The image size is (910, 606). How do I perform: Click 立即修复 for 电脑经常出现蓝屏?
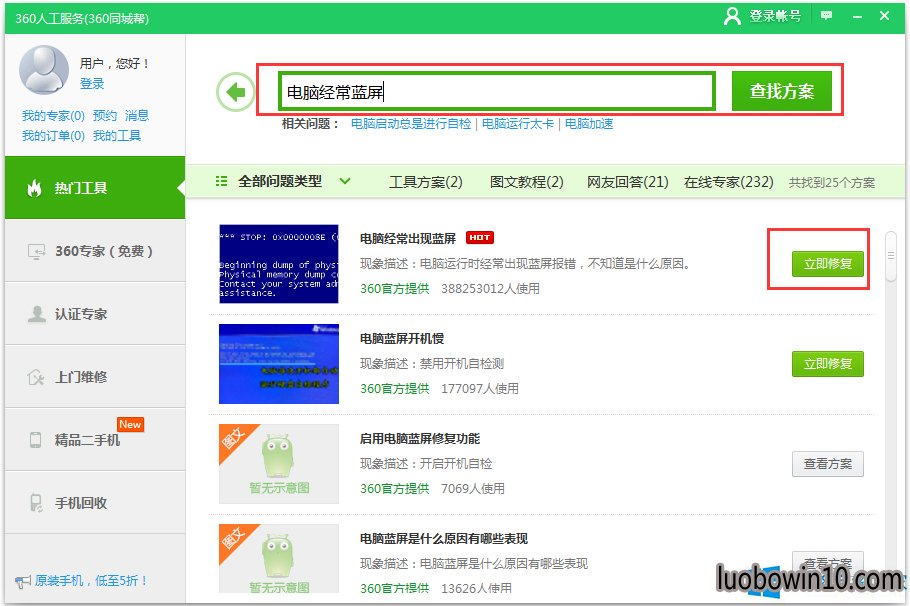click(x=828, y=264)
